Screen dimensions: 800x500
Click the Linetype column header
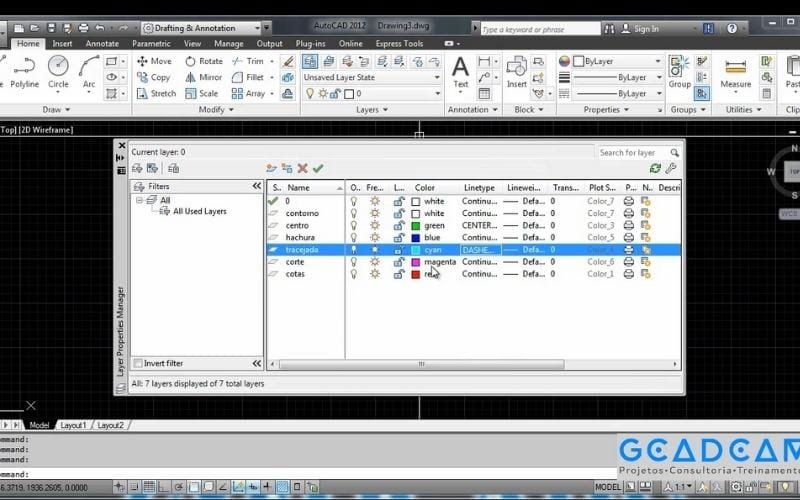click(480, 188)
